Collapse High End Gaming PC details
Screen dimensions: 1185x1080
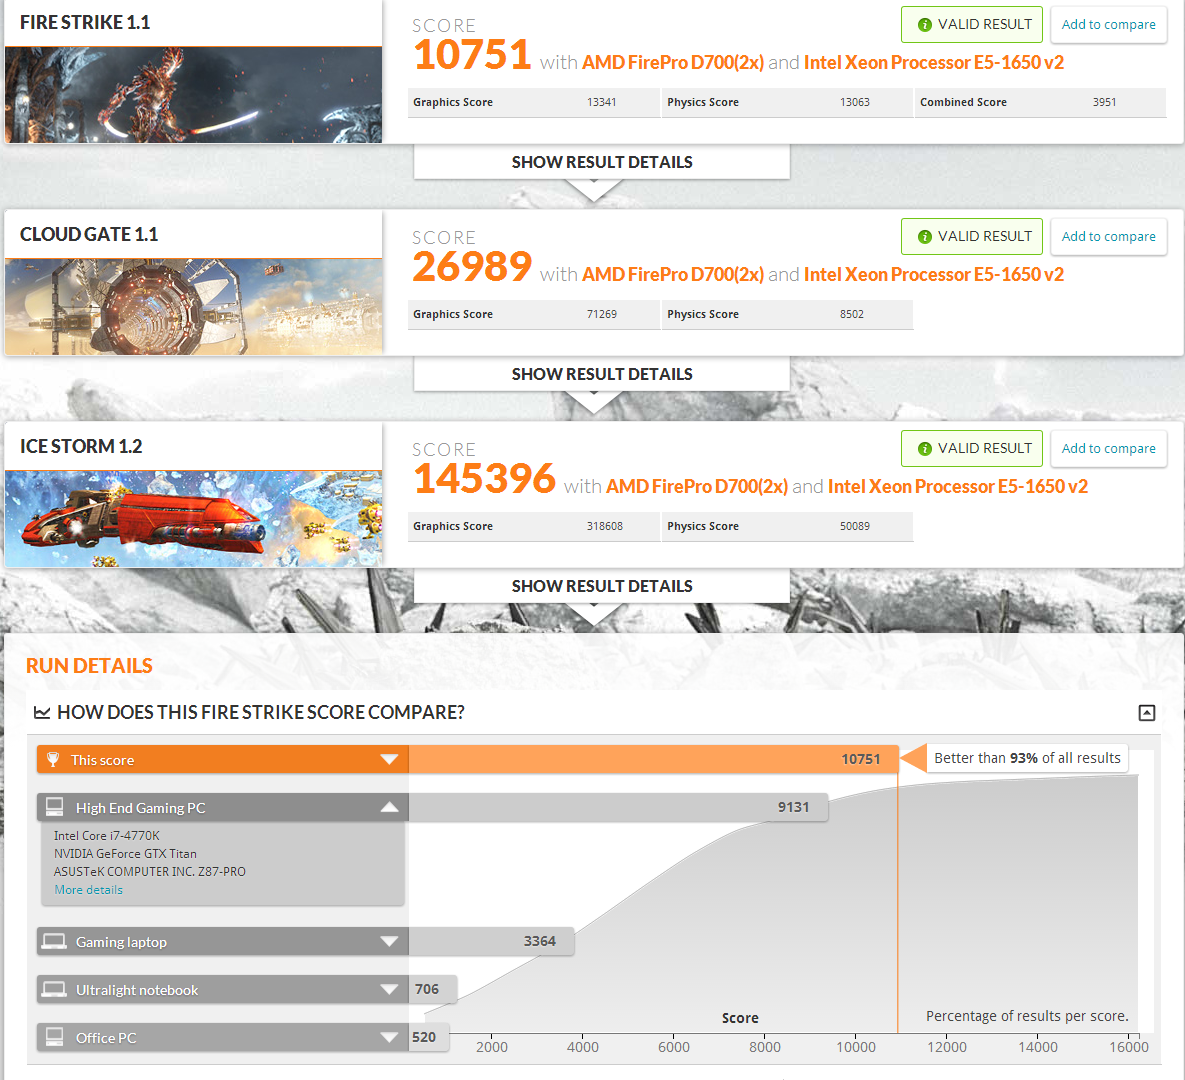click(389, 807)
